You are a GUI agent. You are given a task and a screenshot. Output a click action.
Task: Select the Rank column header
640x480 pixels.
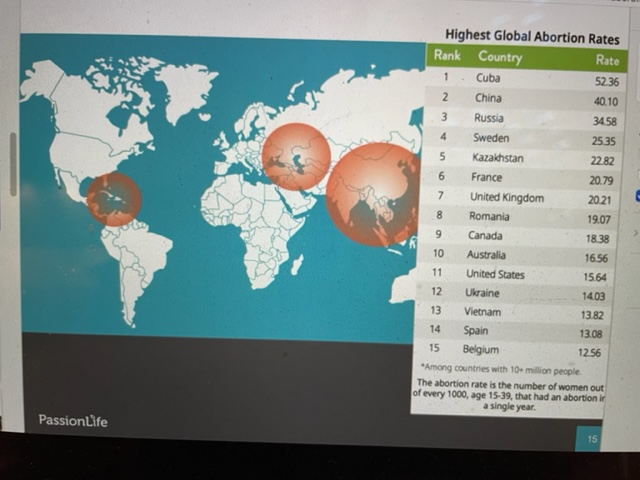446,57
